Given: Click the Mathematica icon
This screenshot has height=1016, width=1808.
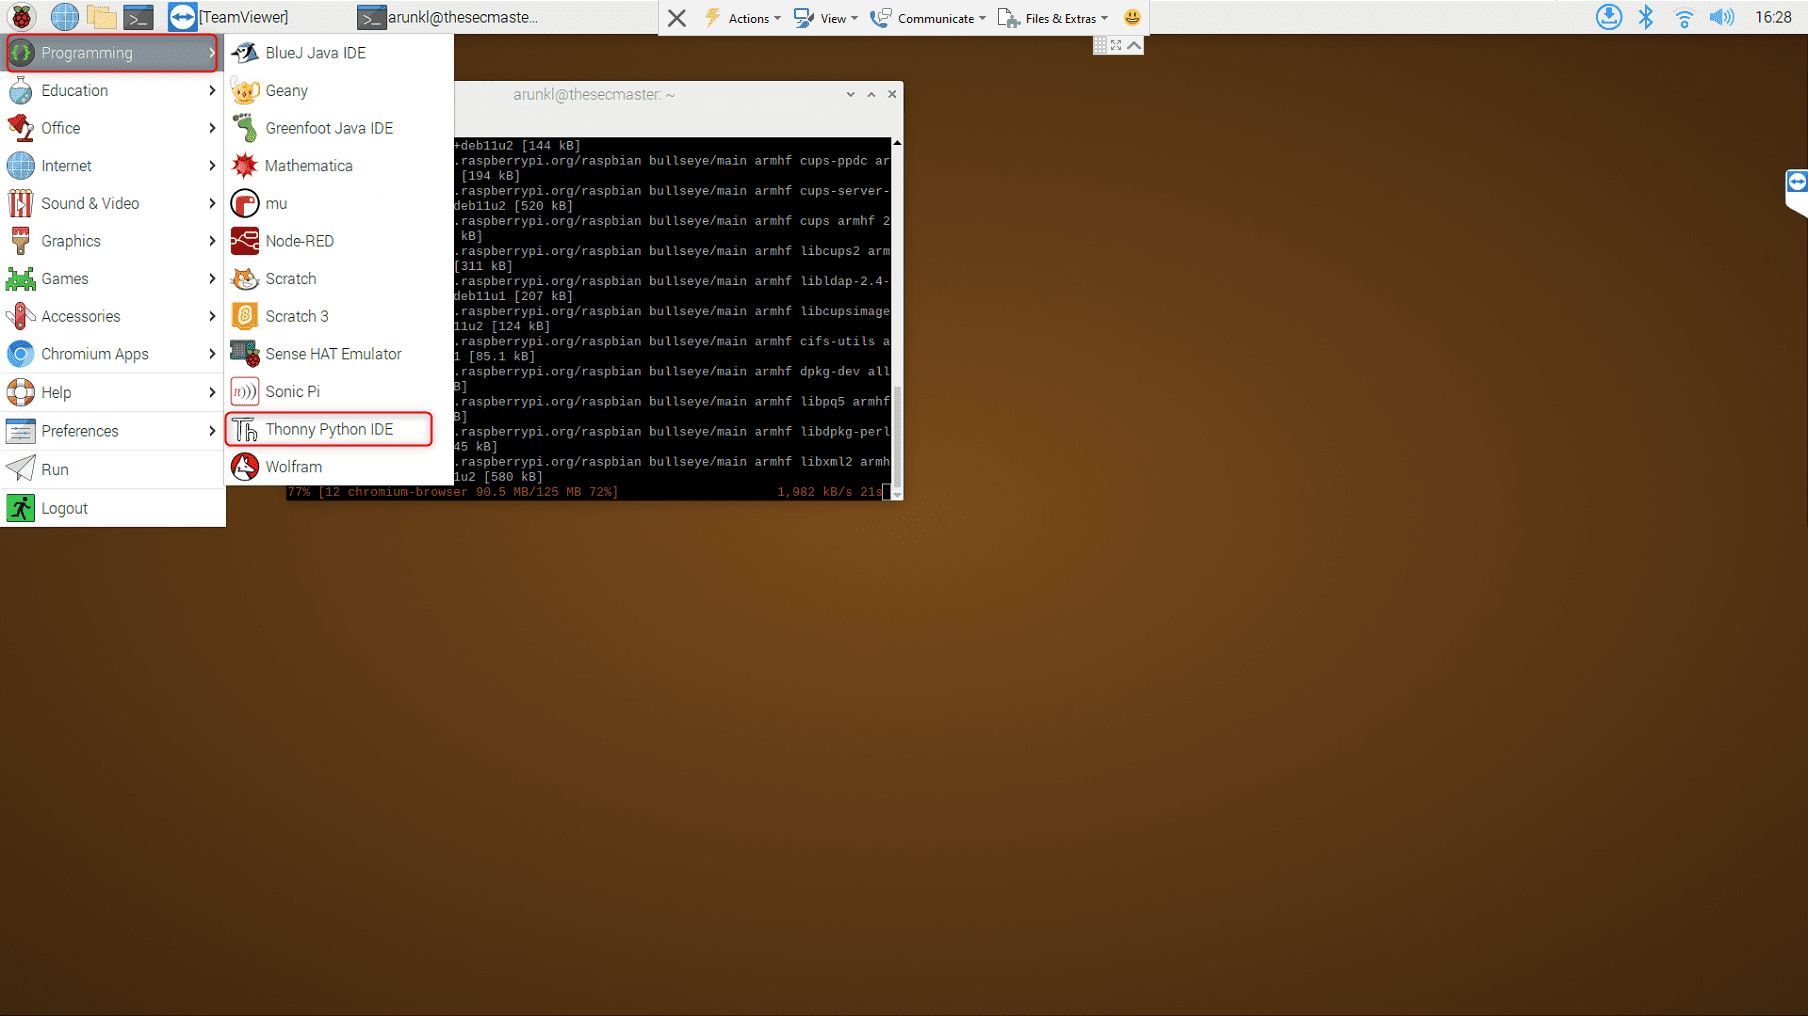Looking at the screenshot, I should point(245,166).
